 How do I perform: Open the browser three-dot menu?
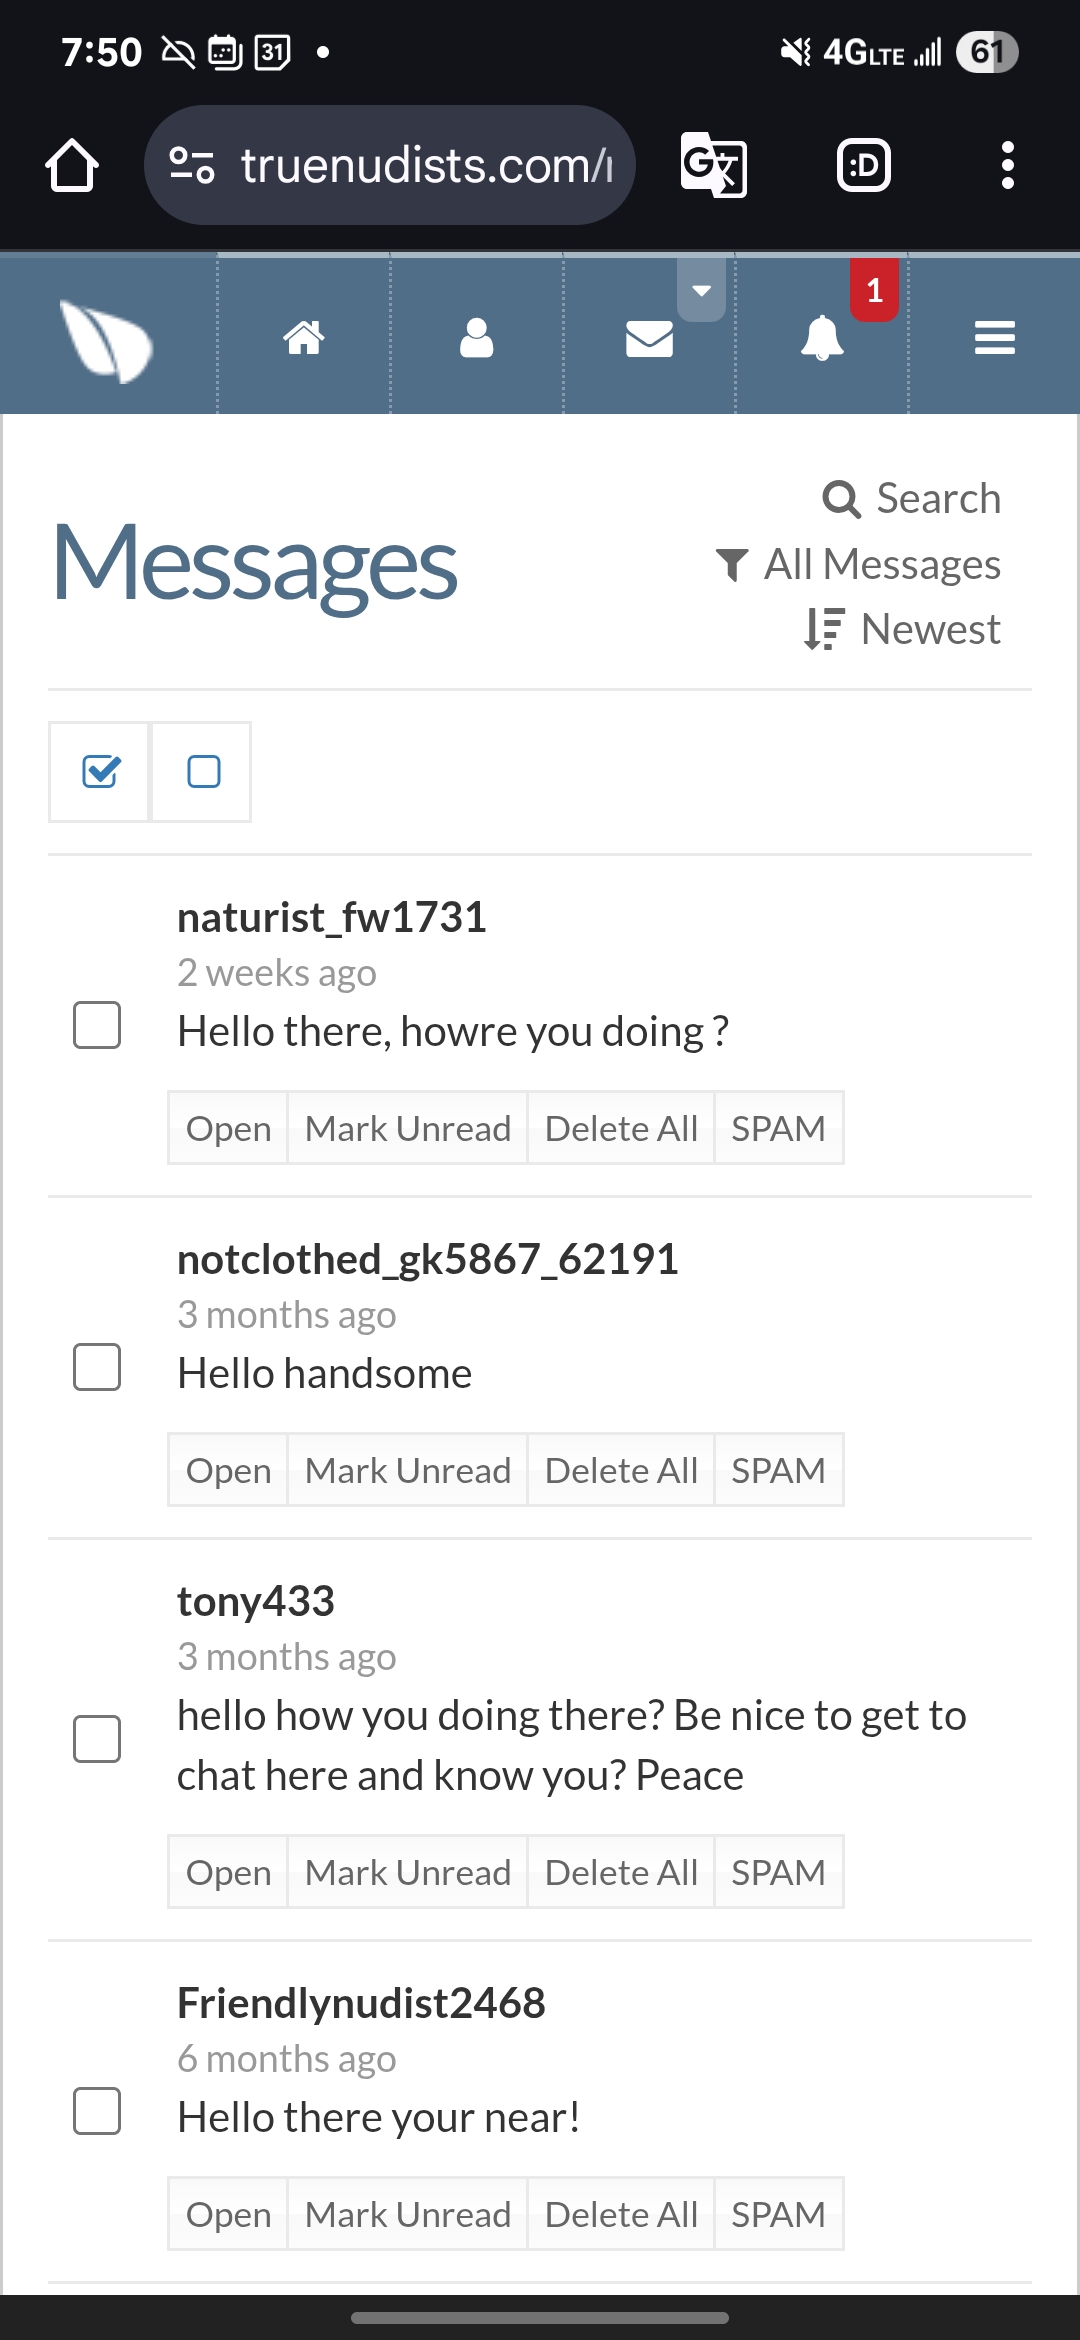[x=1007, y=165]
